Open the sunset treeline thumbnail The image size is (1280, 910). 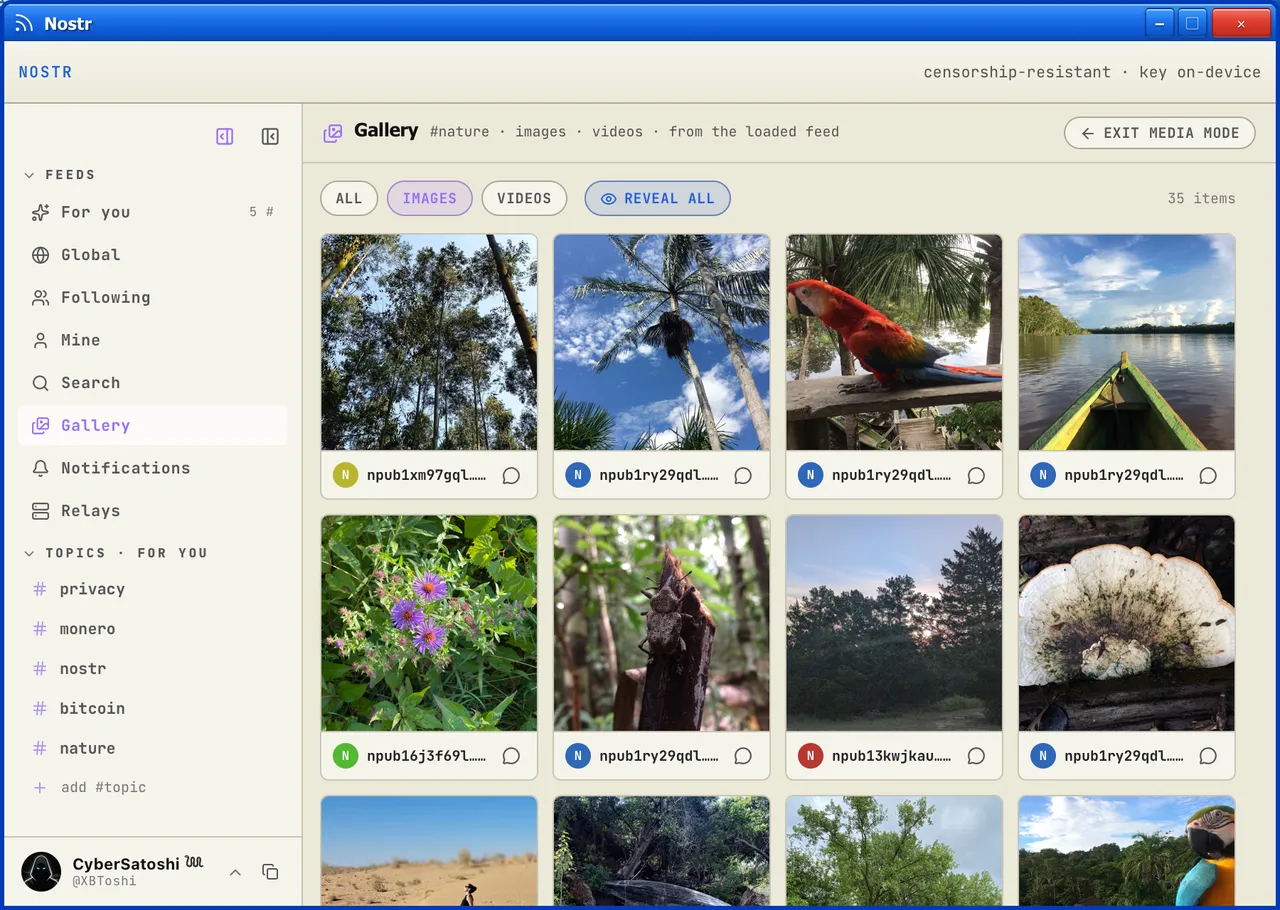pos(894,623)
